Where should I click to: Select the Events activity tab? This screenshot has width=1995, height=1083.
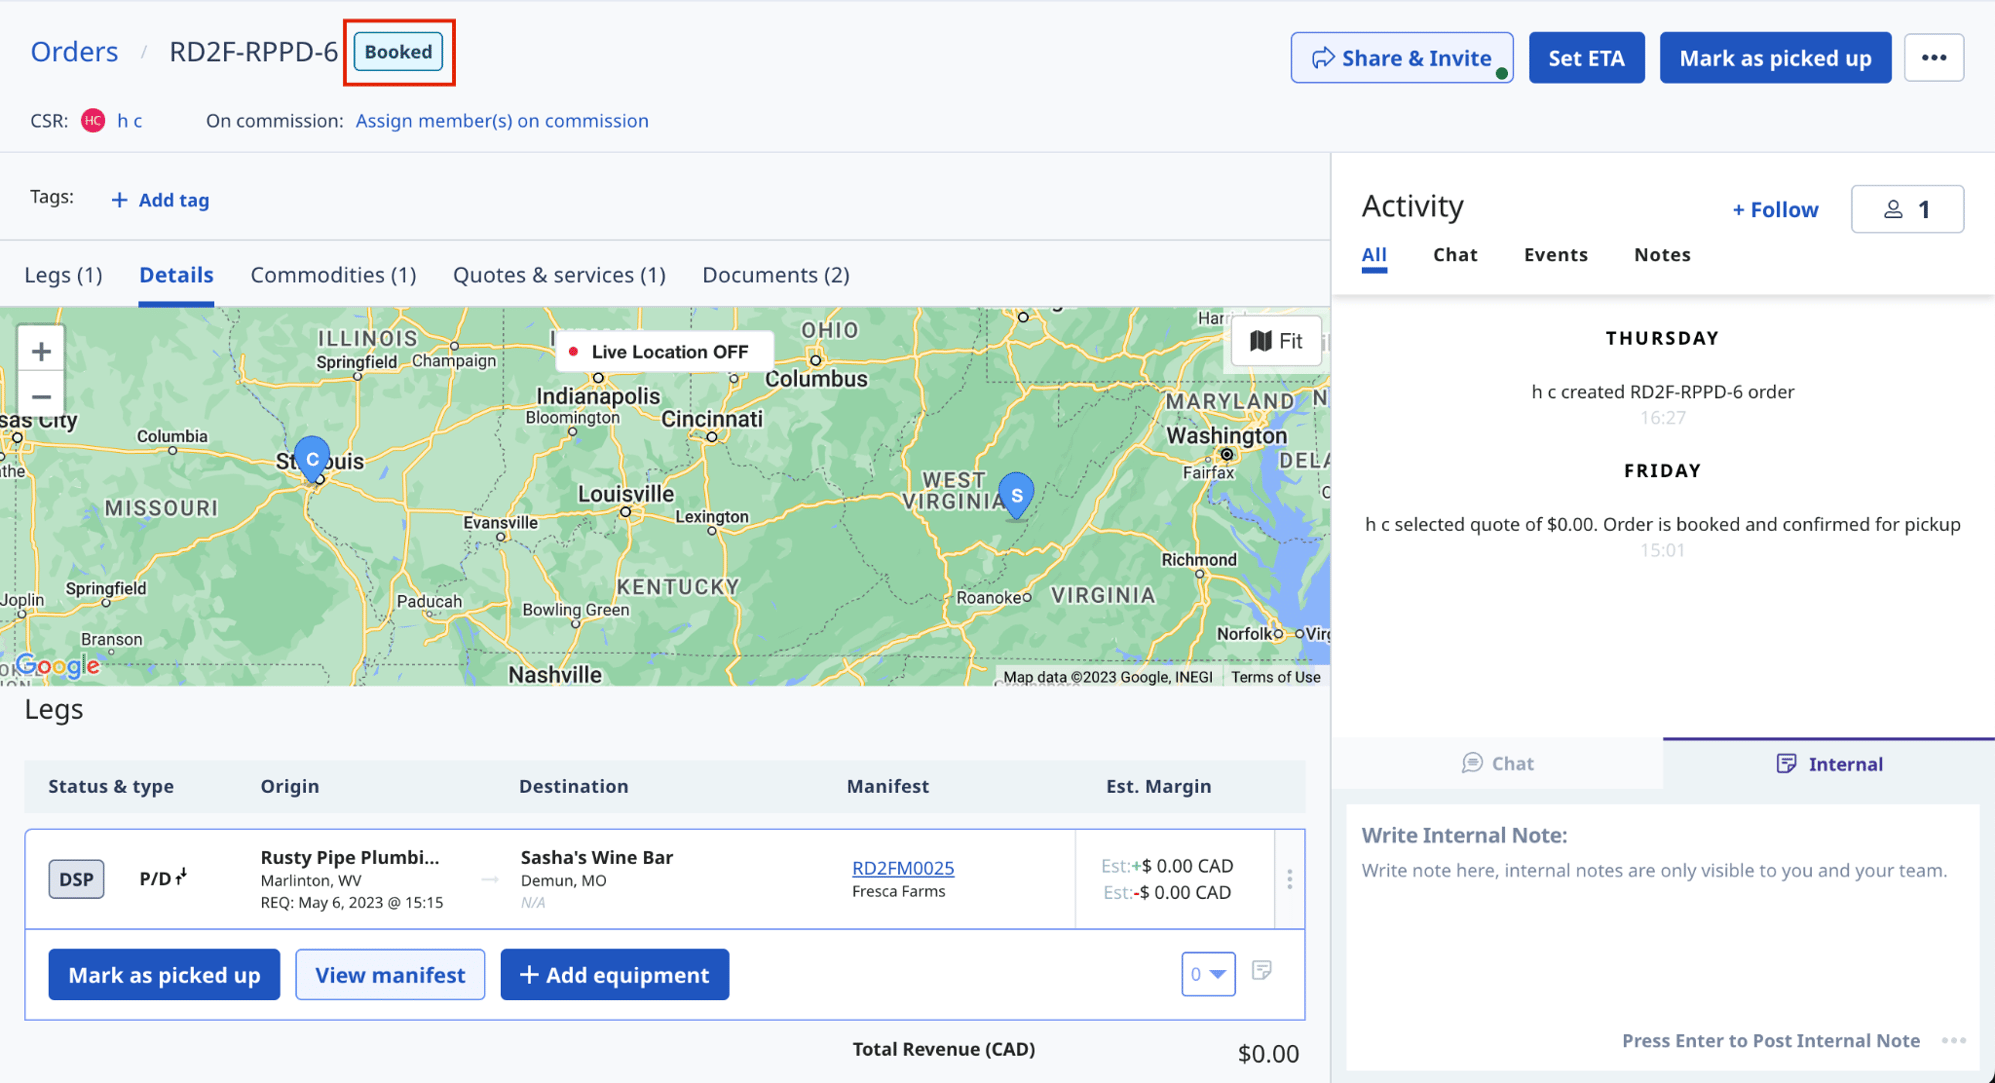pyautogui.click(x=1555, y=254)
